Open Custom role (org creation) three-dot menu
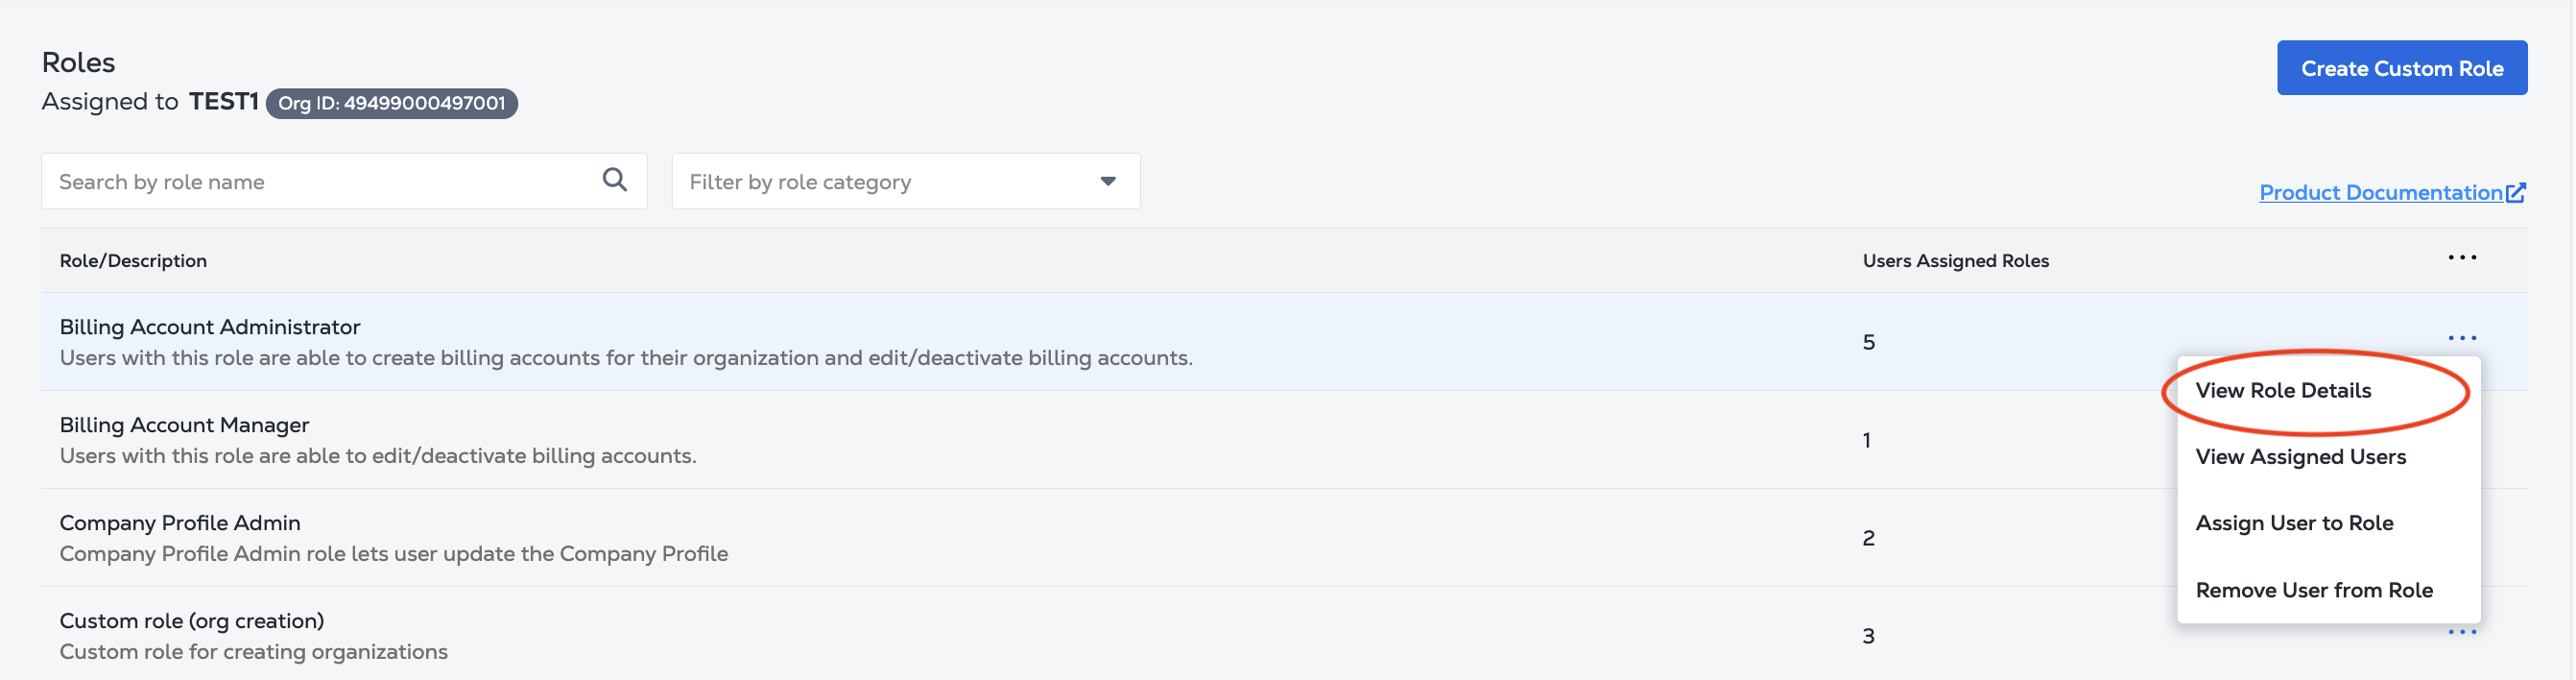Viewport: 2576px width, 680px height. (2462, 632)
